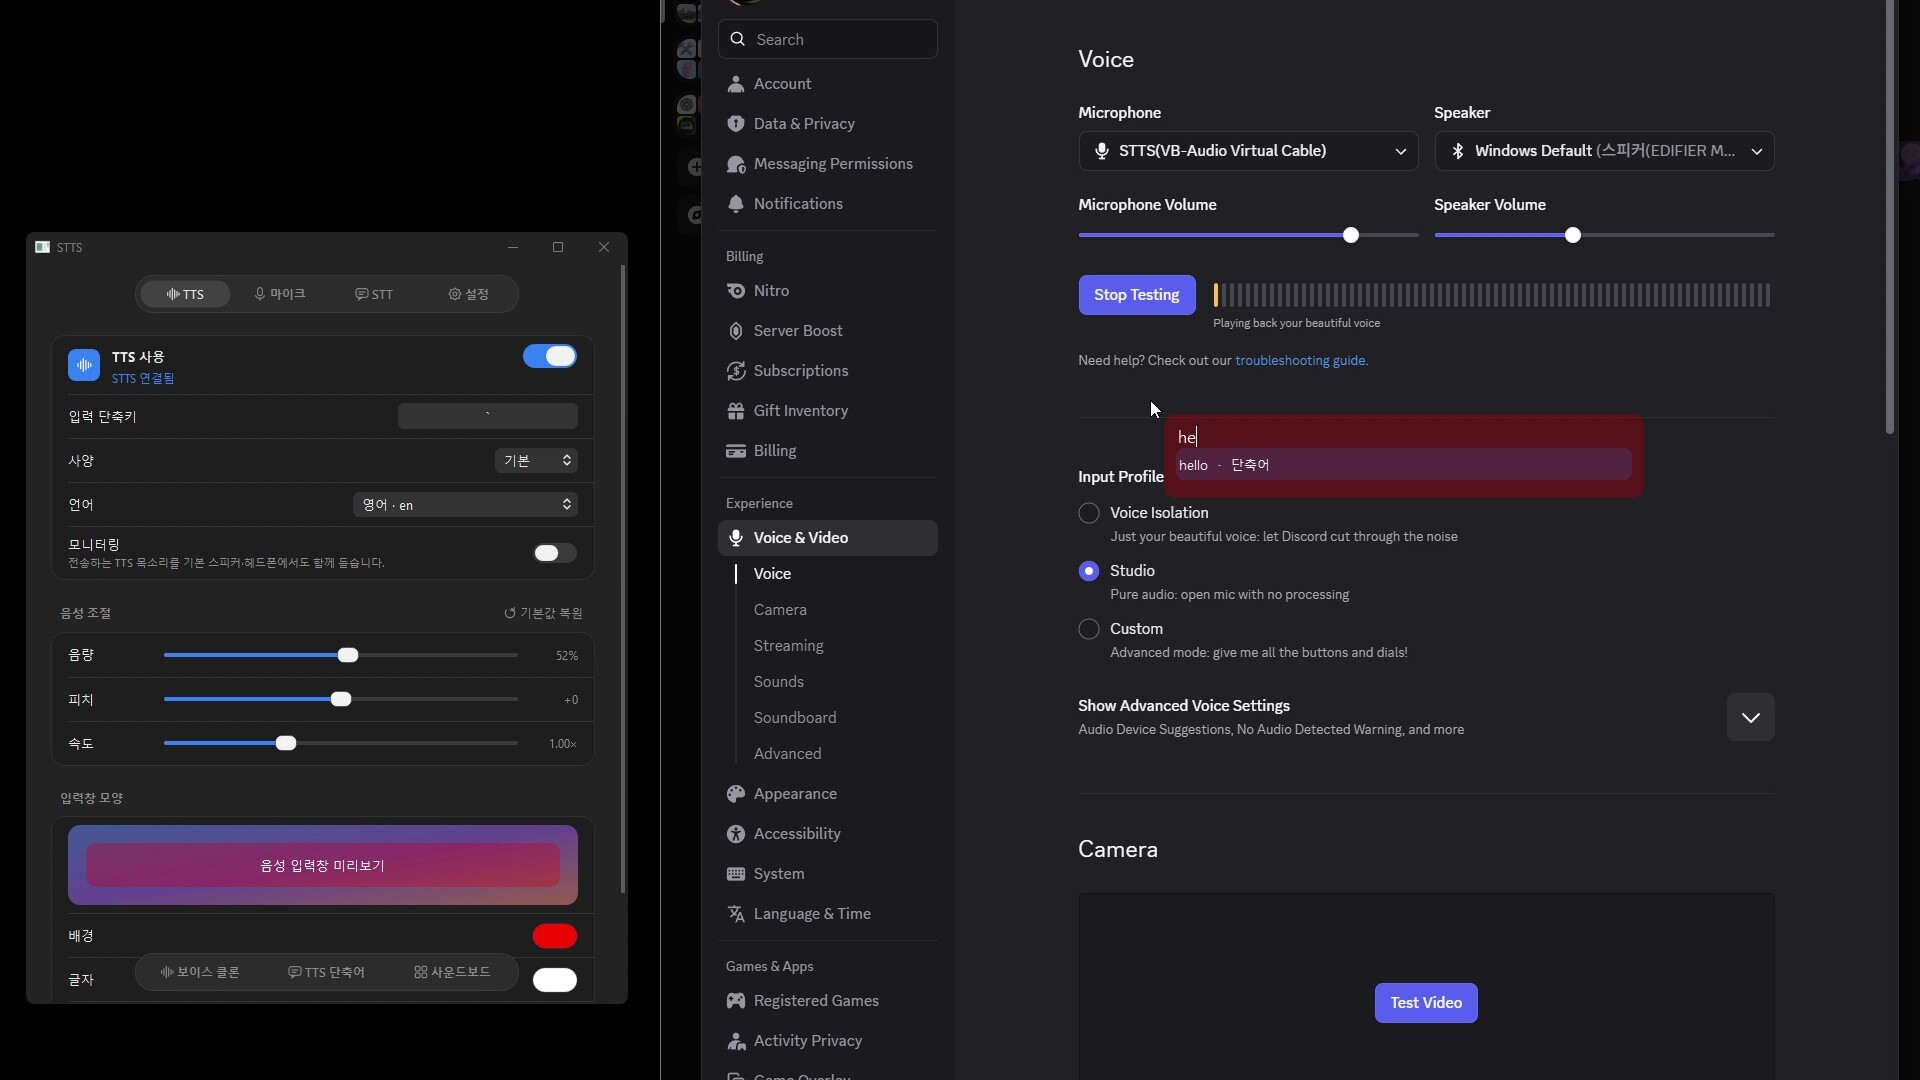Open the Accessibility icon entry

click(x=736, y=834)
